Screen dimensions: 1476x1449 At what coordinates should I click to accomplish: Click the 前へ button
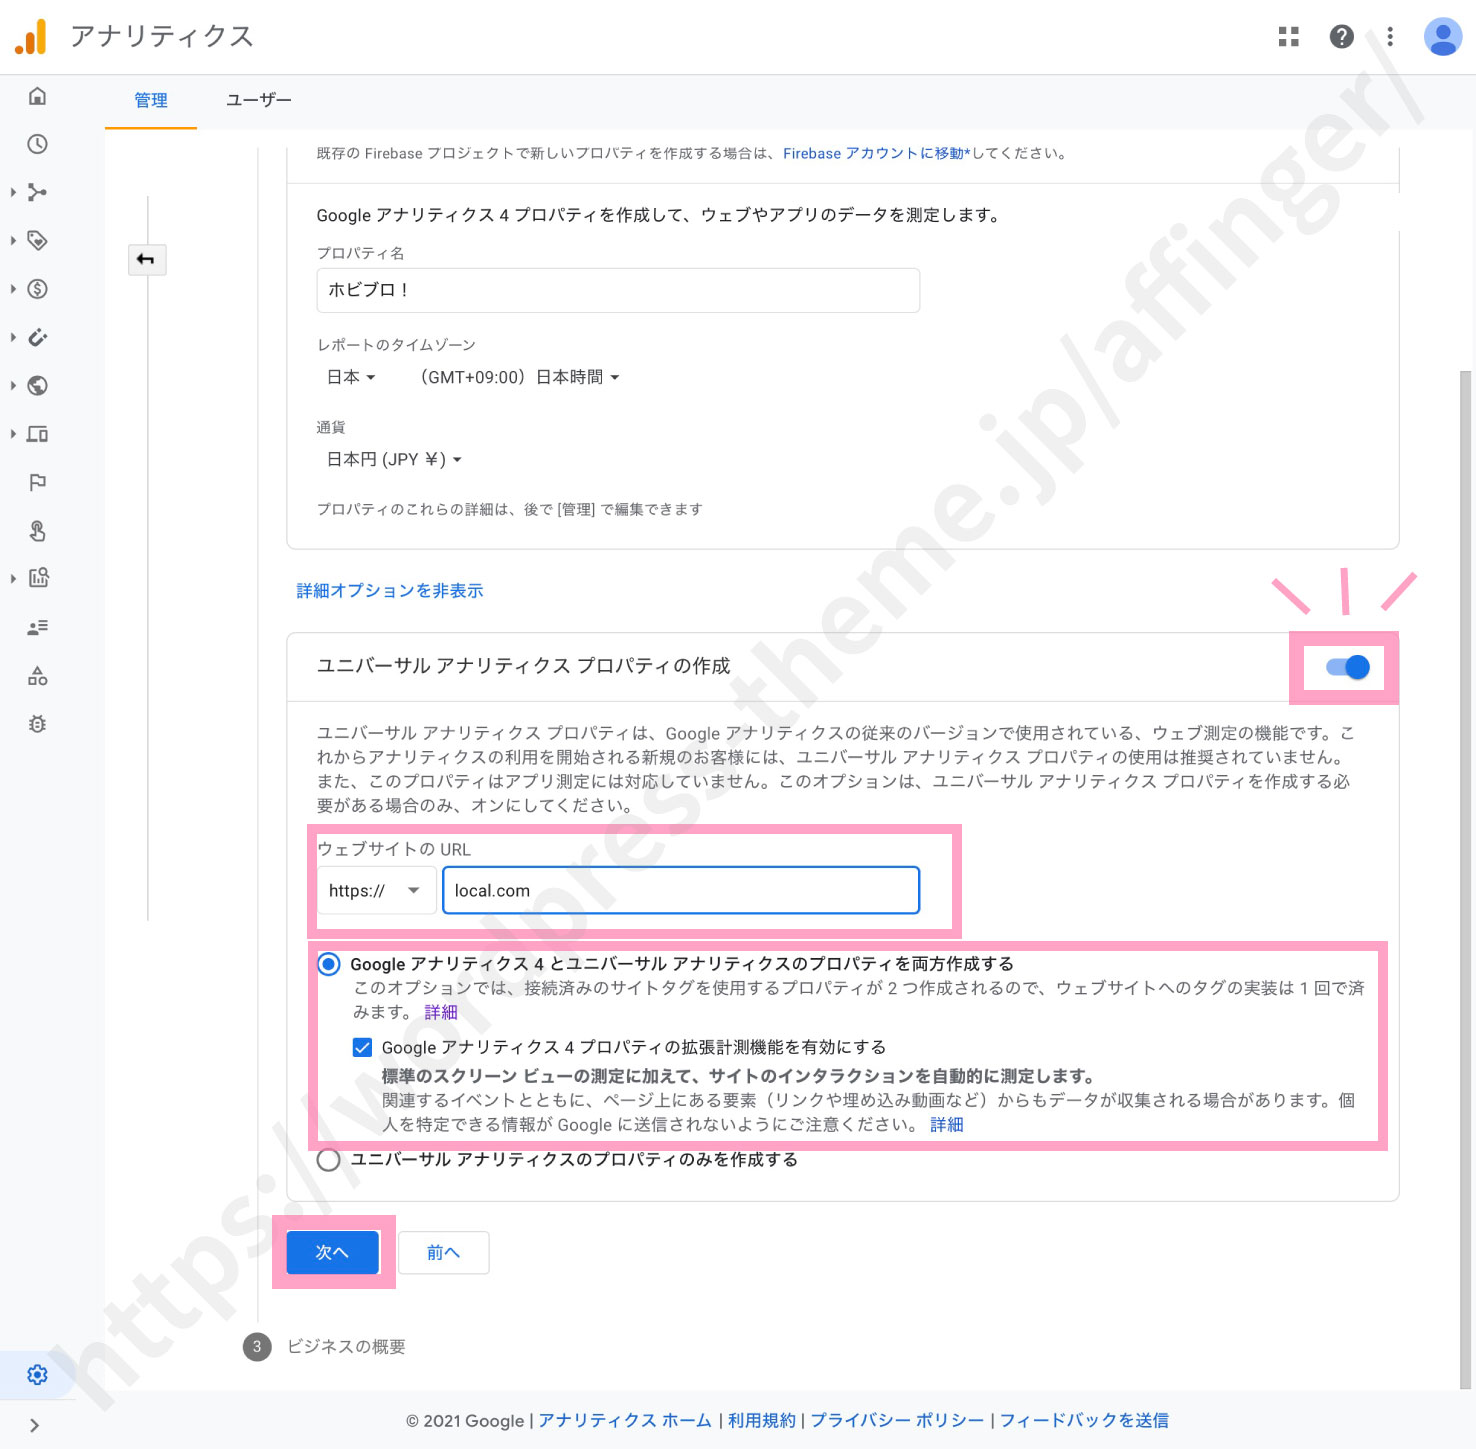pos(444,1252)
